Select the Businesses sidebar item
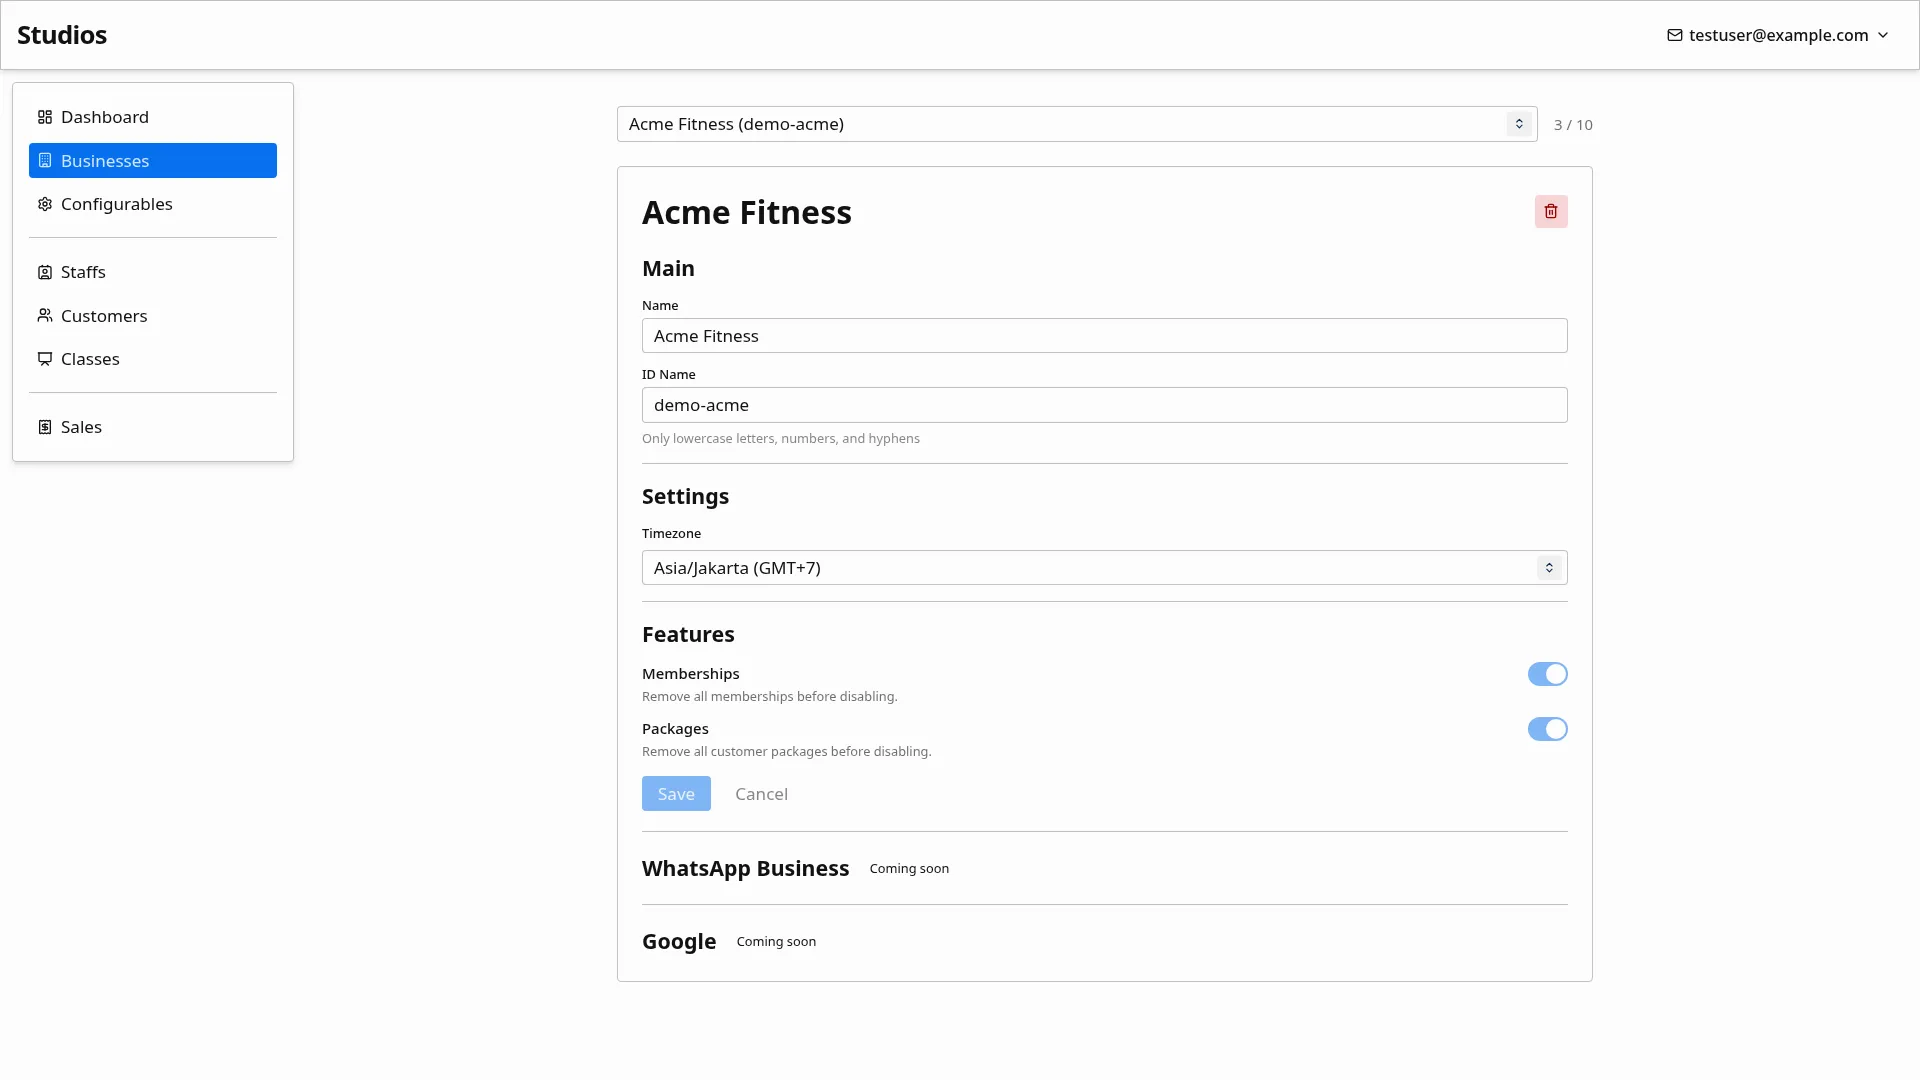 pos(153,161)
